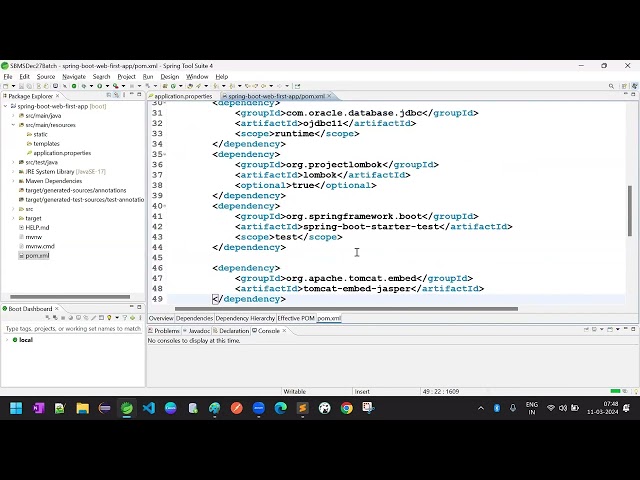This screenshot has width=640, height=480.
Task: Expand JRE System Library node
Action: point(13,171)
